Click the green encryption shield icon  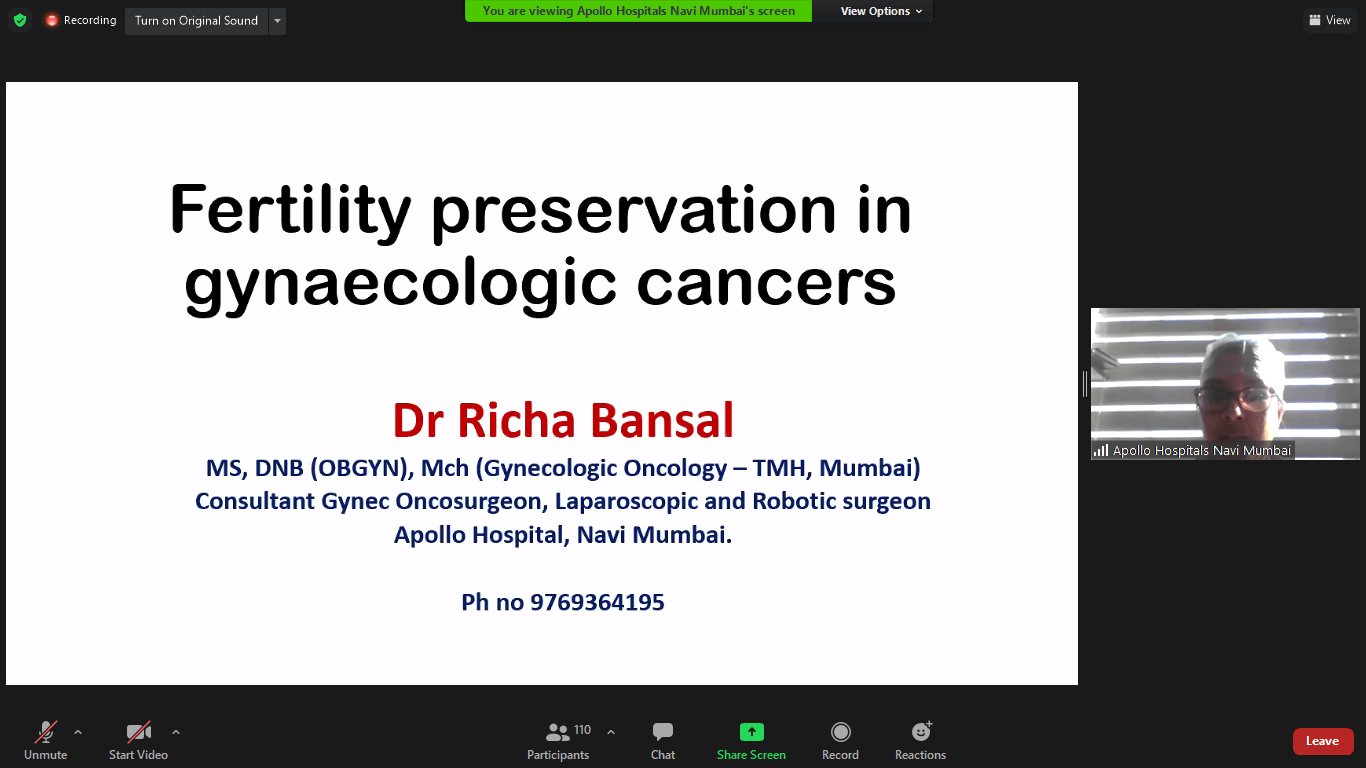20,20
